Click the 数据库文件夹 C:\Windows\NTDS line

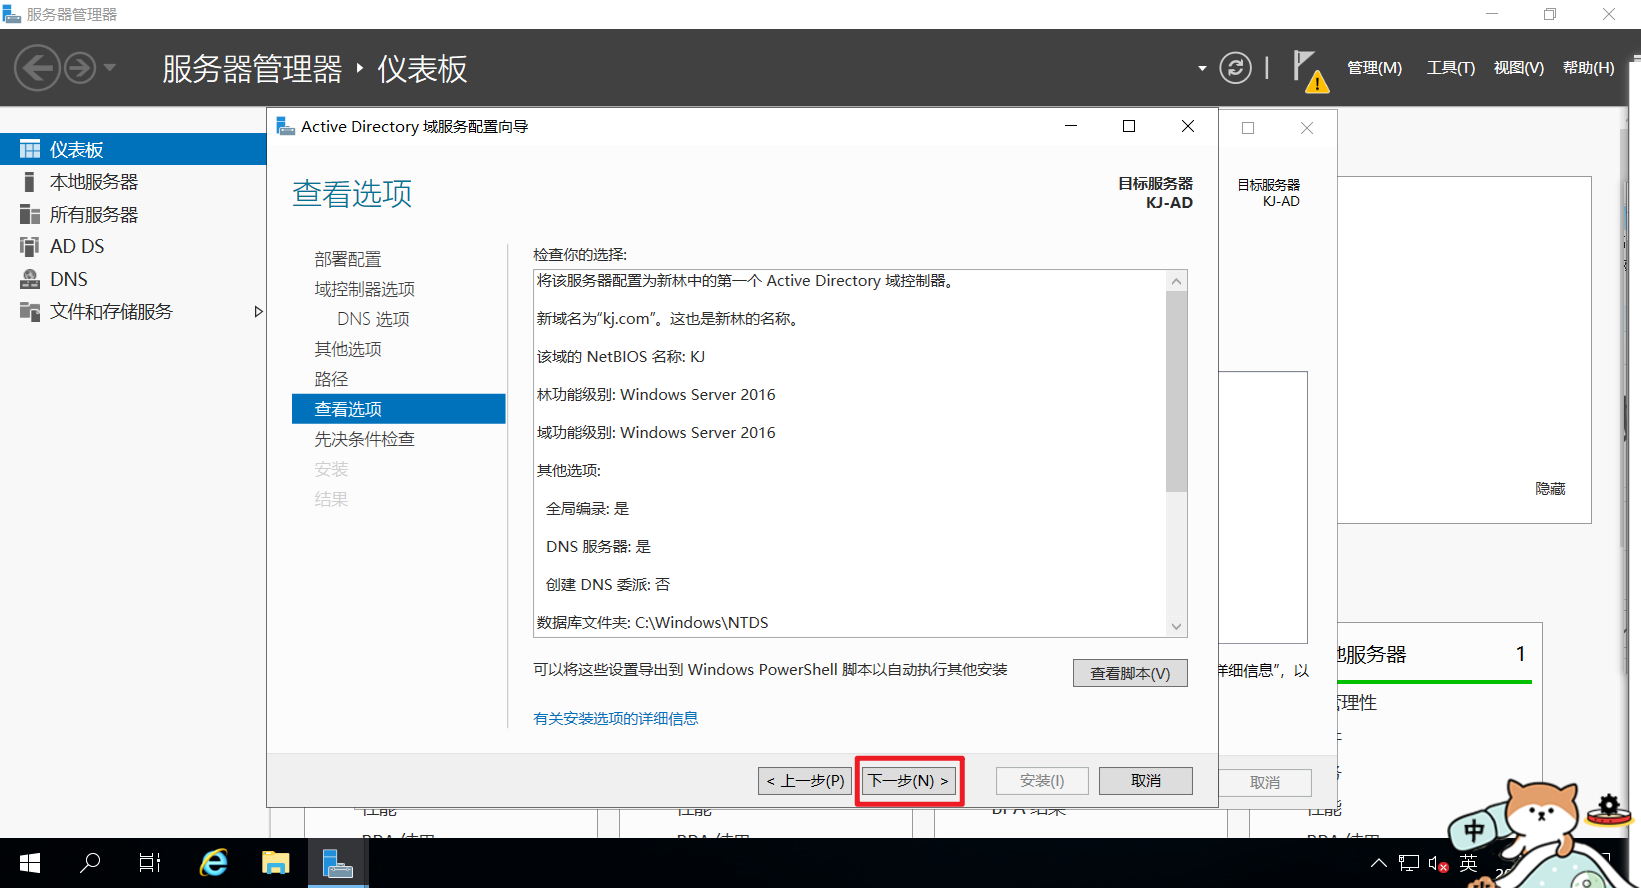coord(653,622)
